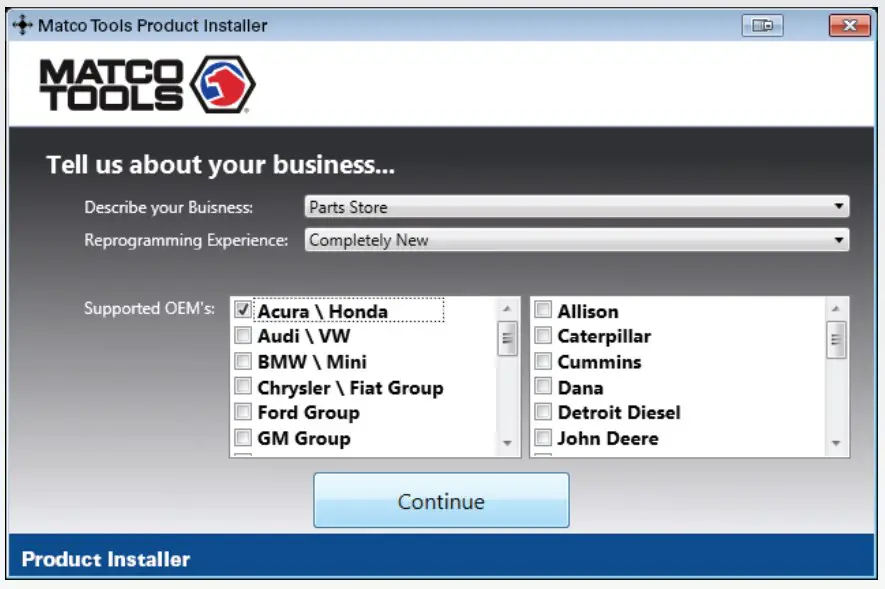Click the installer title bar app icon
This screenshot has height=589, width=885.
tap(23, 25)
